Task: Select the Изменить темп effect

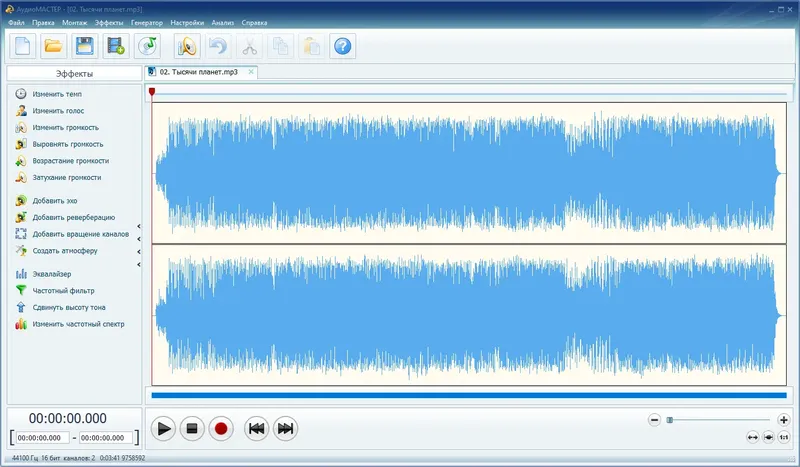Action: 48,94
